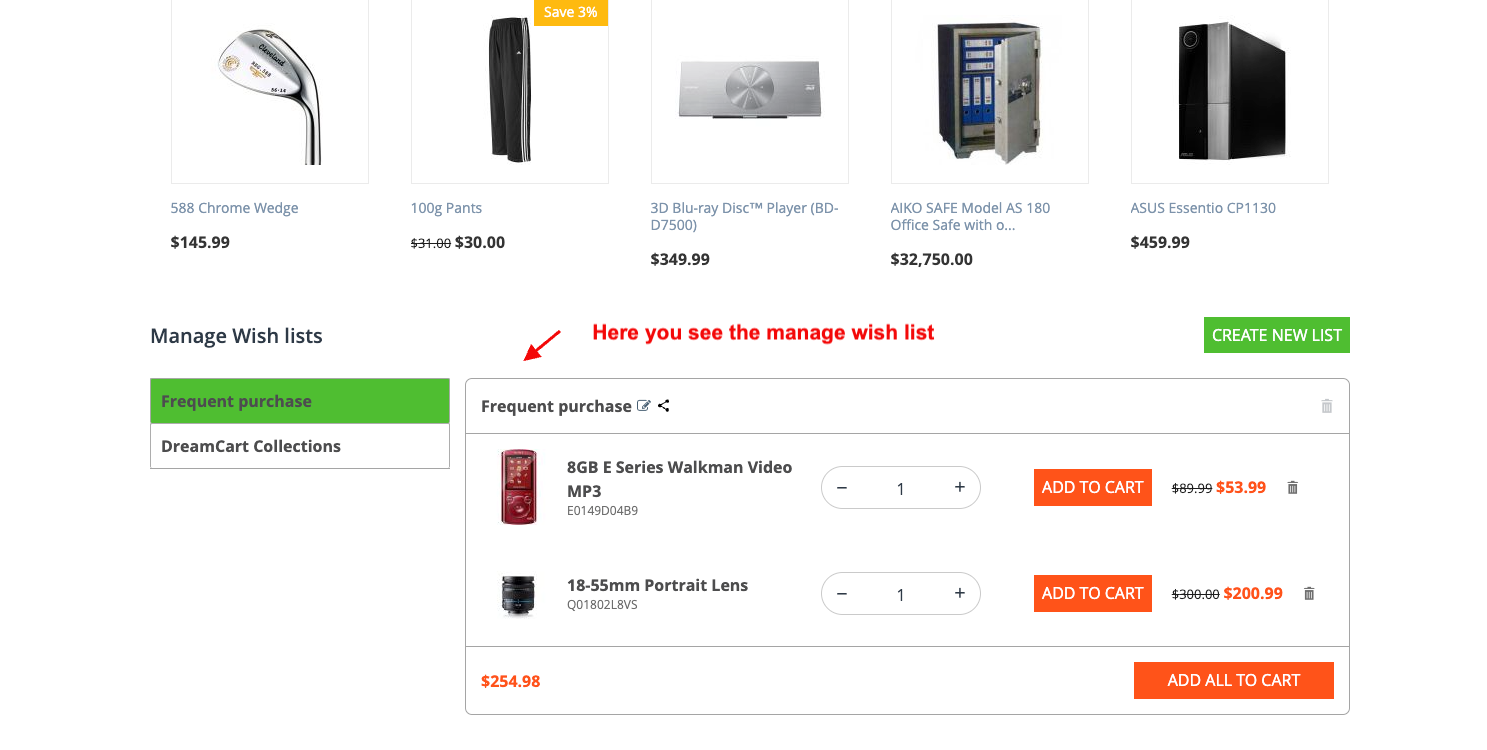Create a new wish list
Screen dimensions: 1487x750
coord(1276,335)
